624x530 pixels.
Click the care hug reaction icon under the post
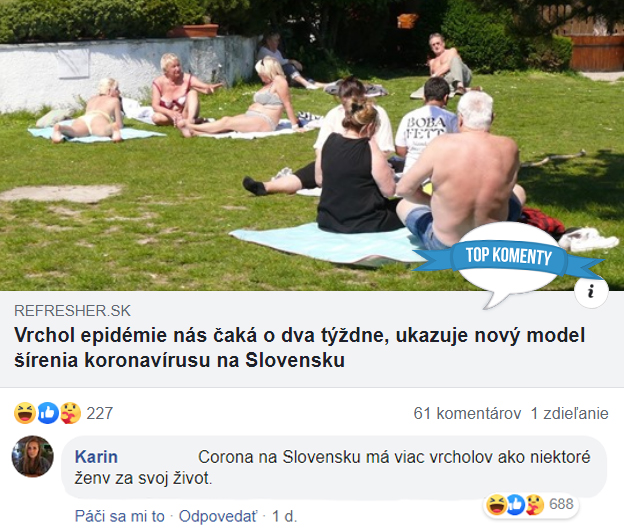pyautogui.click(x=70, y=413)
